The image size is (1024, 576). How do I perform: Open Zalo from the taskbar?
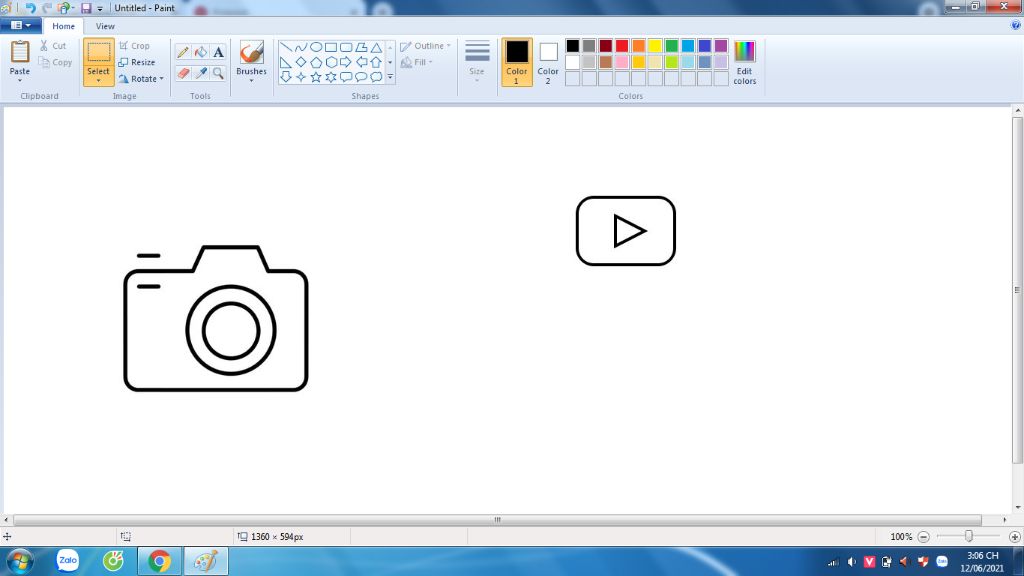click(x=68, y=561)
